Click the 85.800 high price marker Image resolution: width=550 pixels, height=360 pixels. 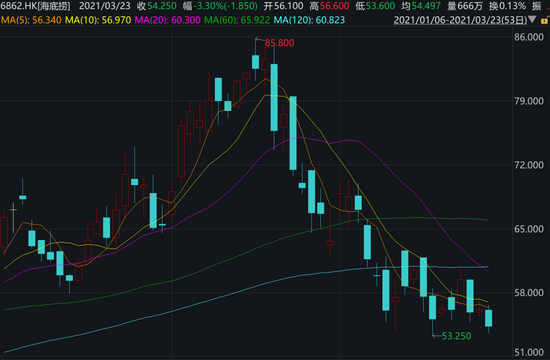tap(279, 43)
